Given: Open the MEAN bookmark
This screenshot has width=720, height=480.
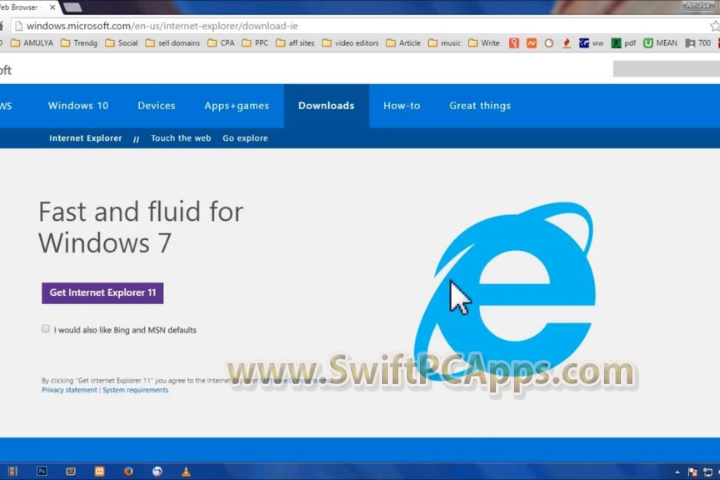Looking at the screenshot, I should tap(660, 43).
